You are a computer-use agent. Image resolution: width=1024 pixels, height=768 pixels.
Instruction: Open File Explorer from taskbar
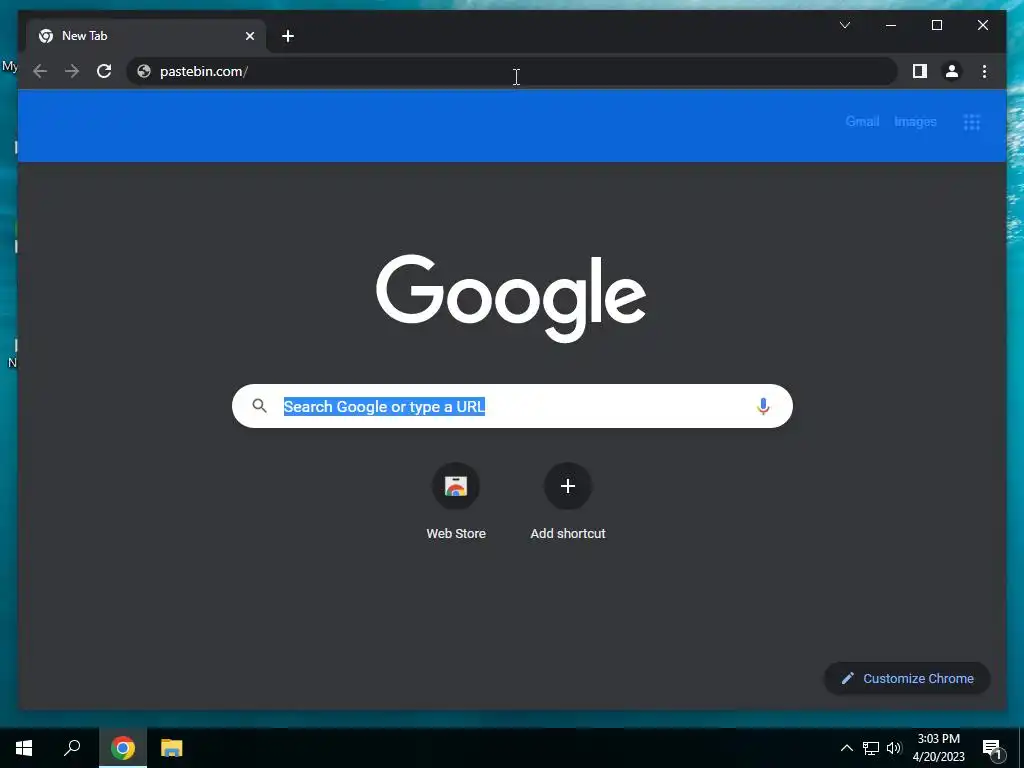coord(172,748)
